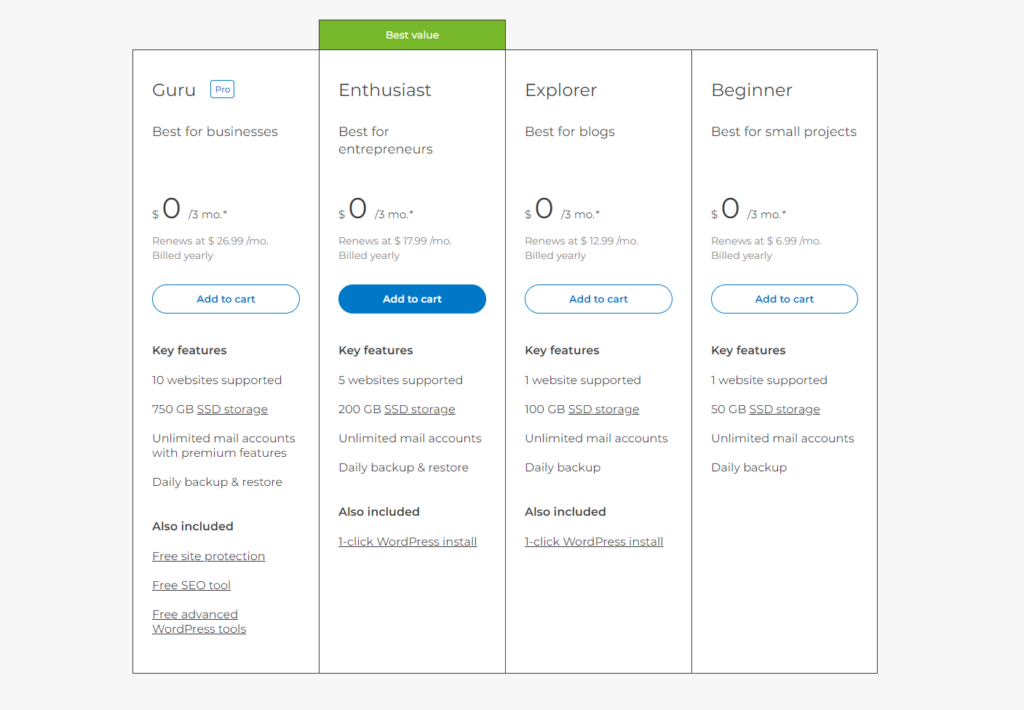Click Explorer 'Daily backup' text
The image size is (1024, 710).
[x=562, y=468]
